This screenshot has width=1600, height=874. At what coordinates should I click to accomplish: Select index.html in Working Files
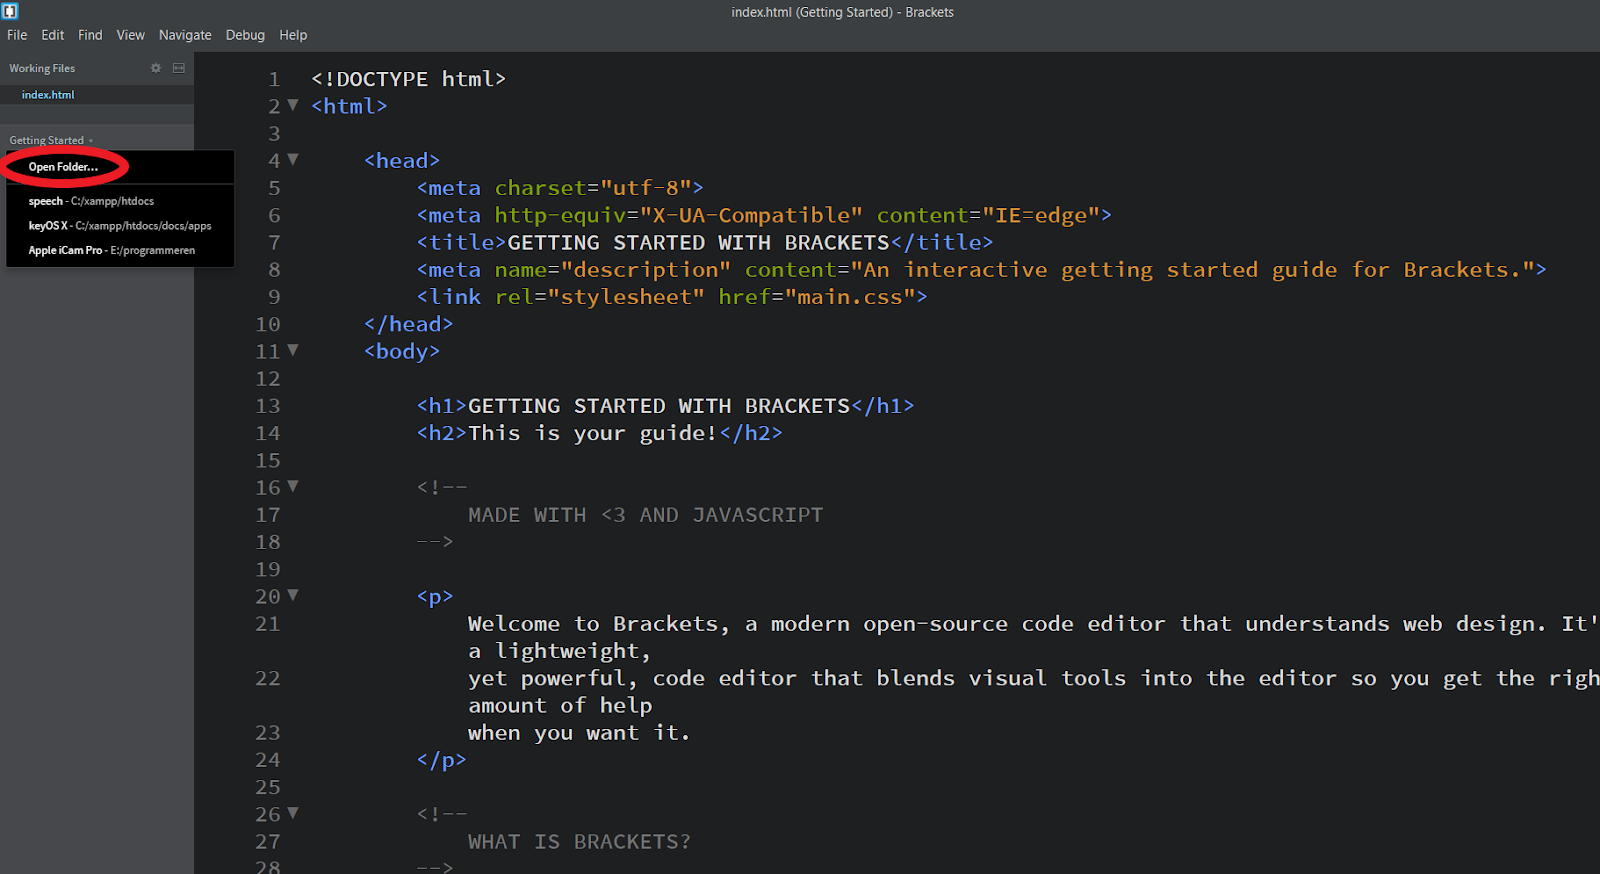[48, 95]
